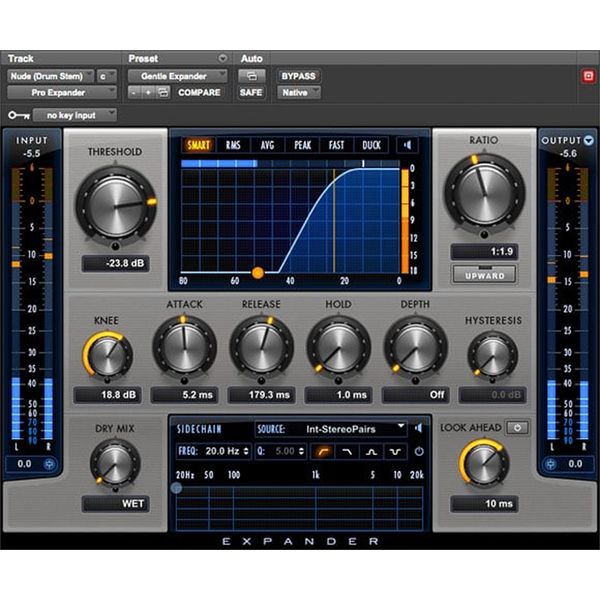The width and height of the screenshot is (600, 600).
Task: Click previous preset minus button
Action: tap(133, 93)
